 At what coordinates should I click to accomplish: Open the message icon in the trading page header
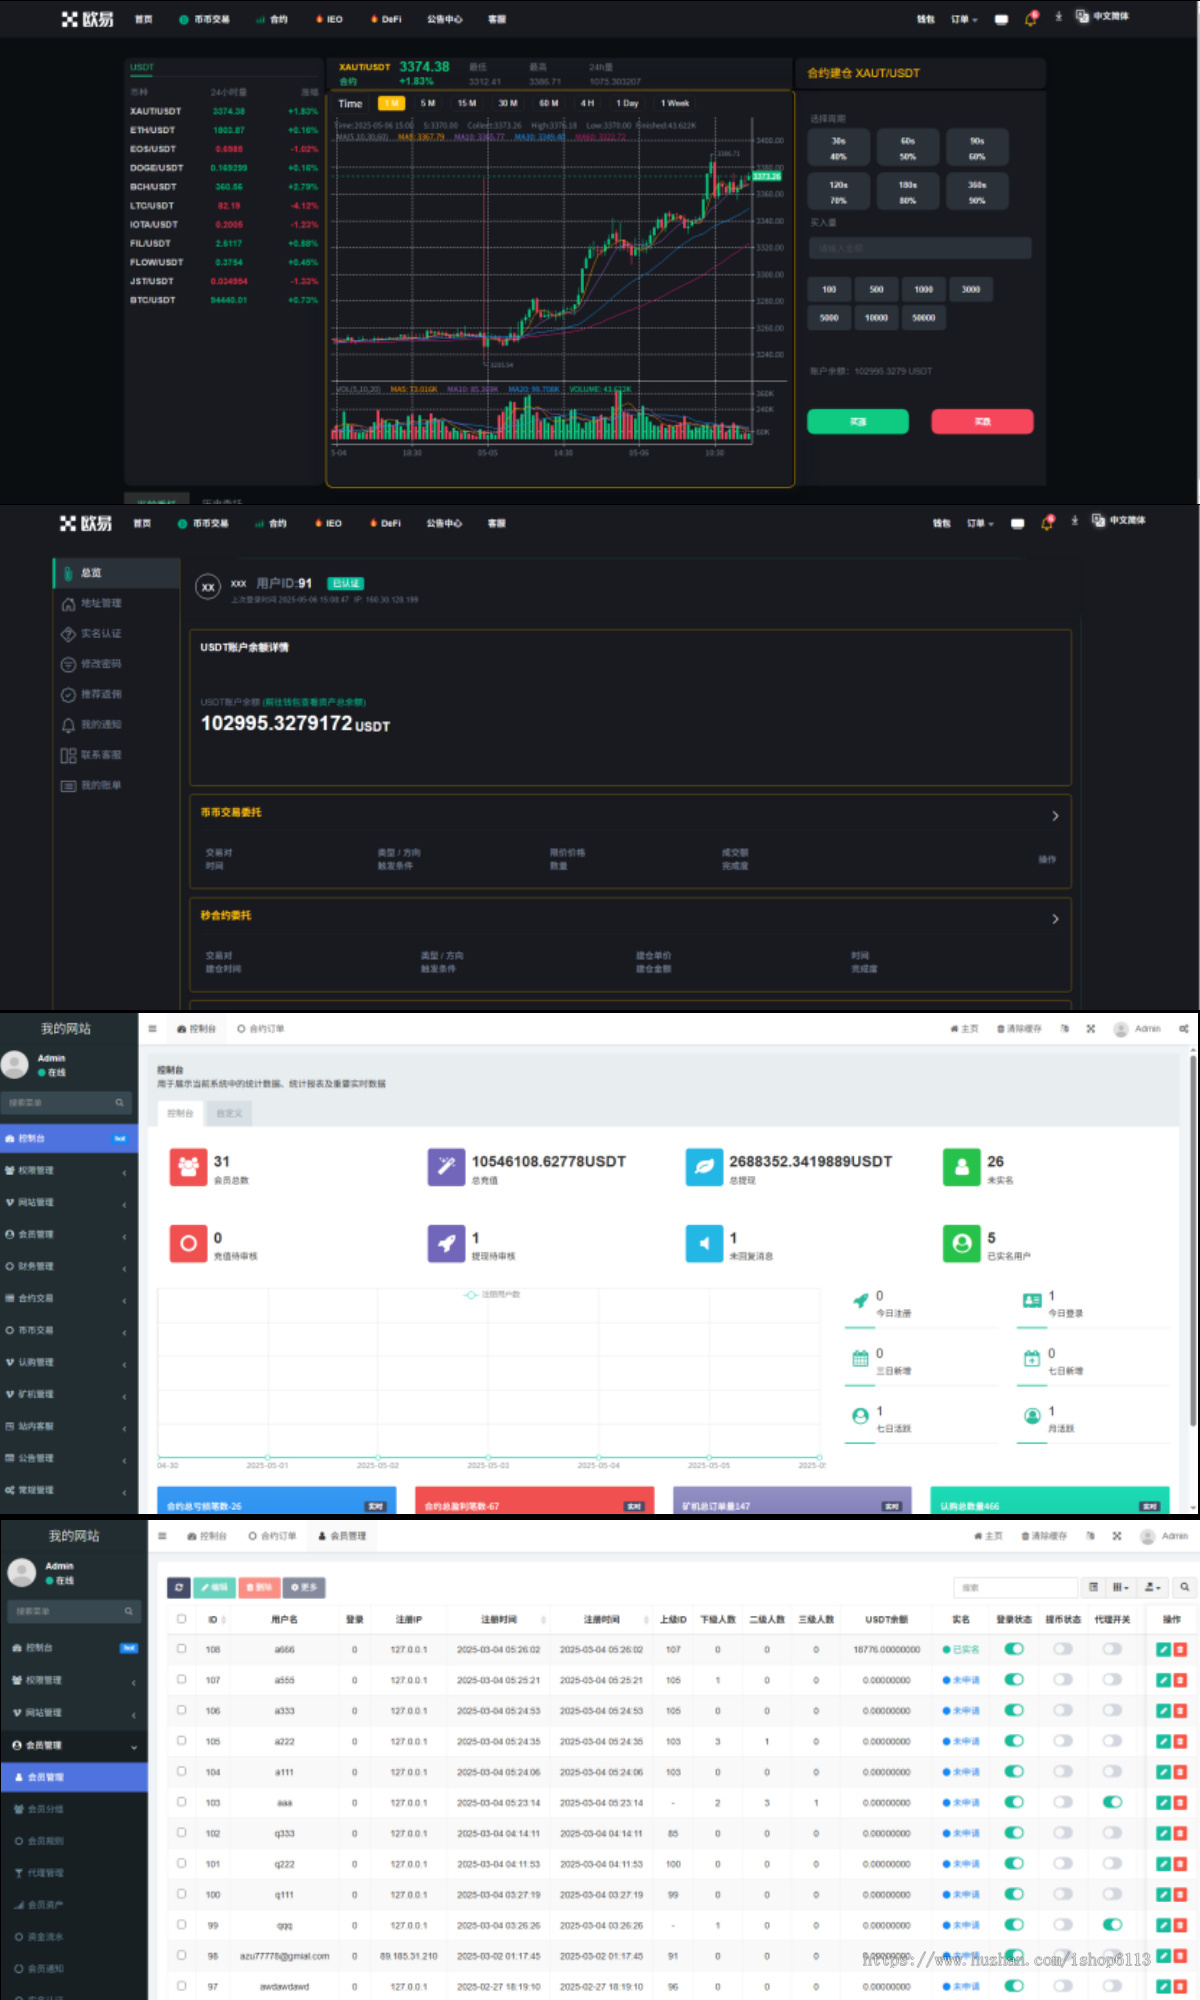pos(1001,19)
